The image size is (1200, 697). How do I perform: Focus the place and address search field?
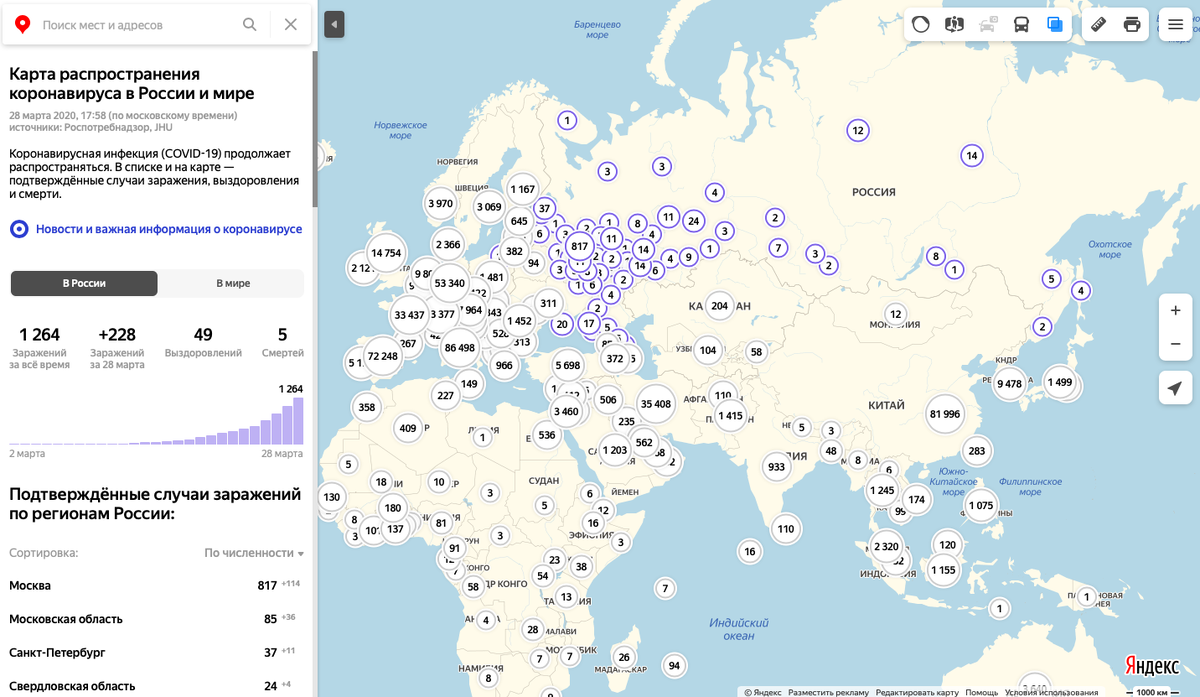pos(136,24)
